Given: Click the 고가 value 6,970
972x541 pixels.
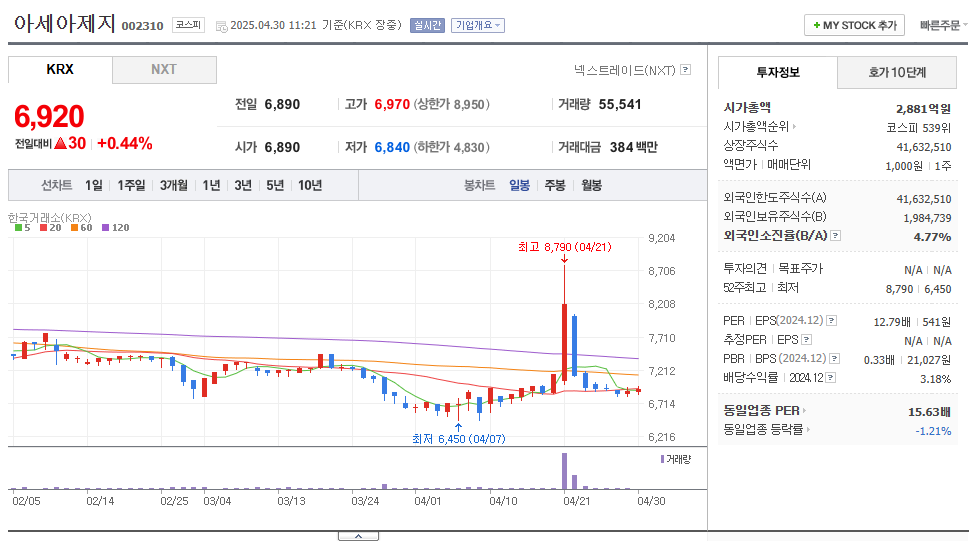Looking at the screenshot, I should point(392,104).
